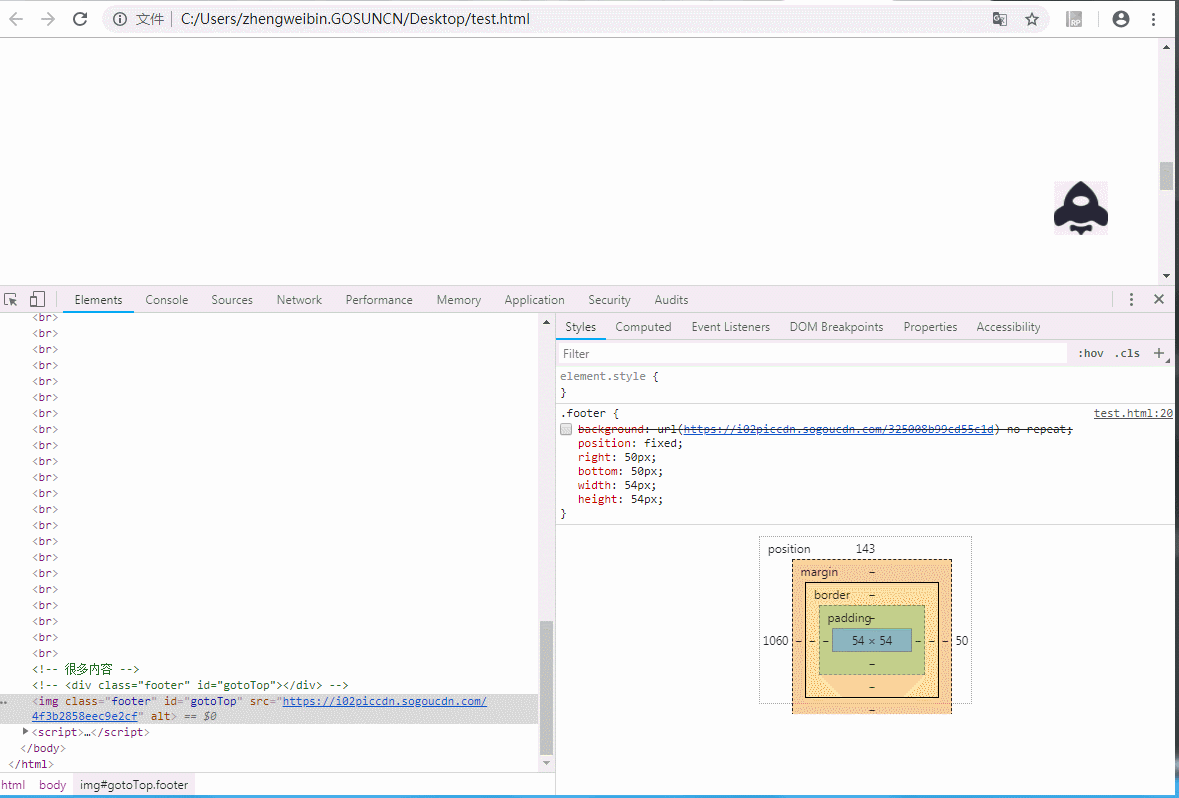Open the RP browser extension

[x=1074, y=20]
